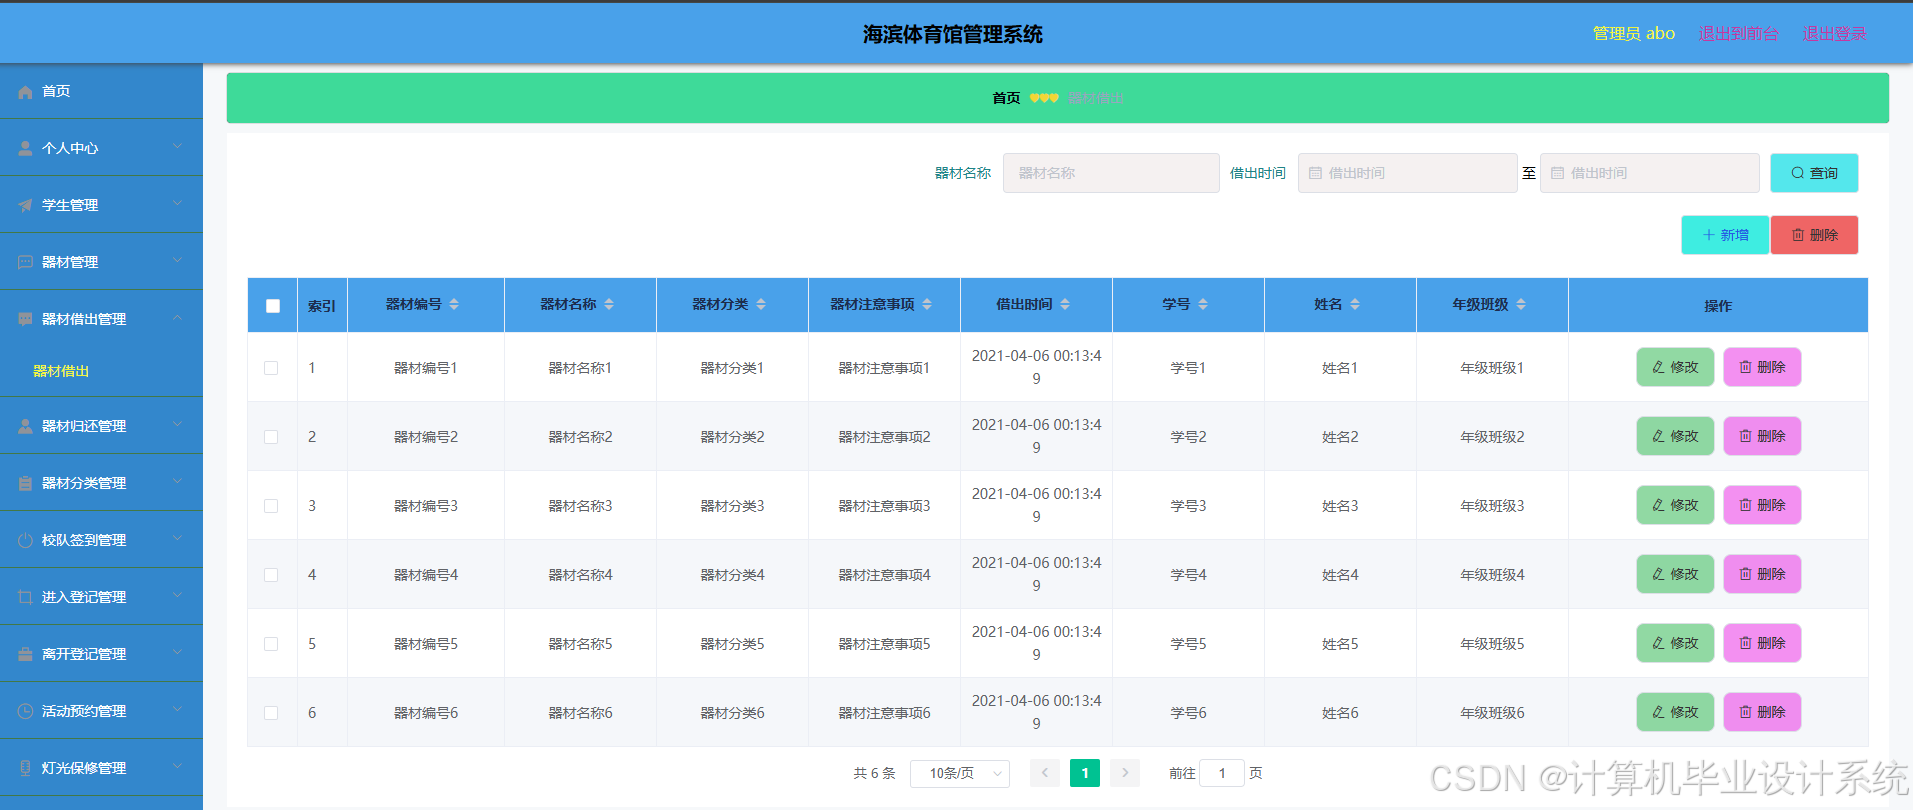Select page 1 in pagination
1913x810 pixels.
pos(1085,773)
